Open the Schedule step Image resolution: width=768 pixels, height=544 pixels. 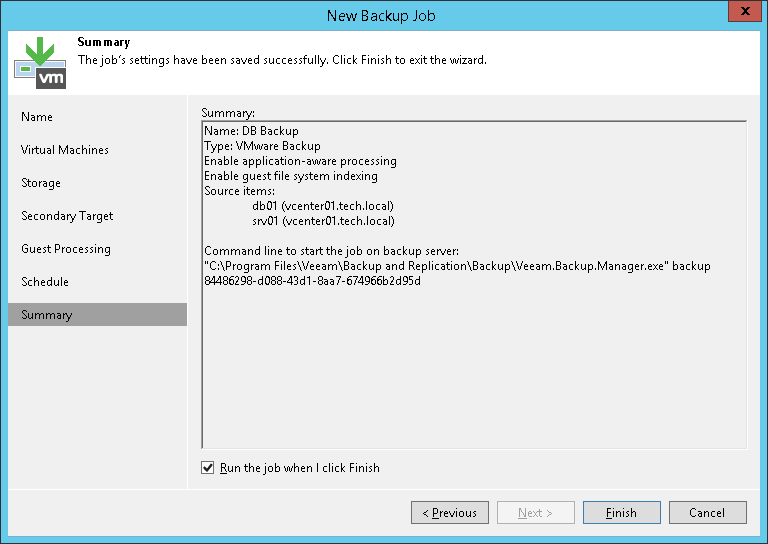click(x=45, y=282)
